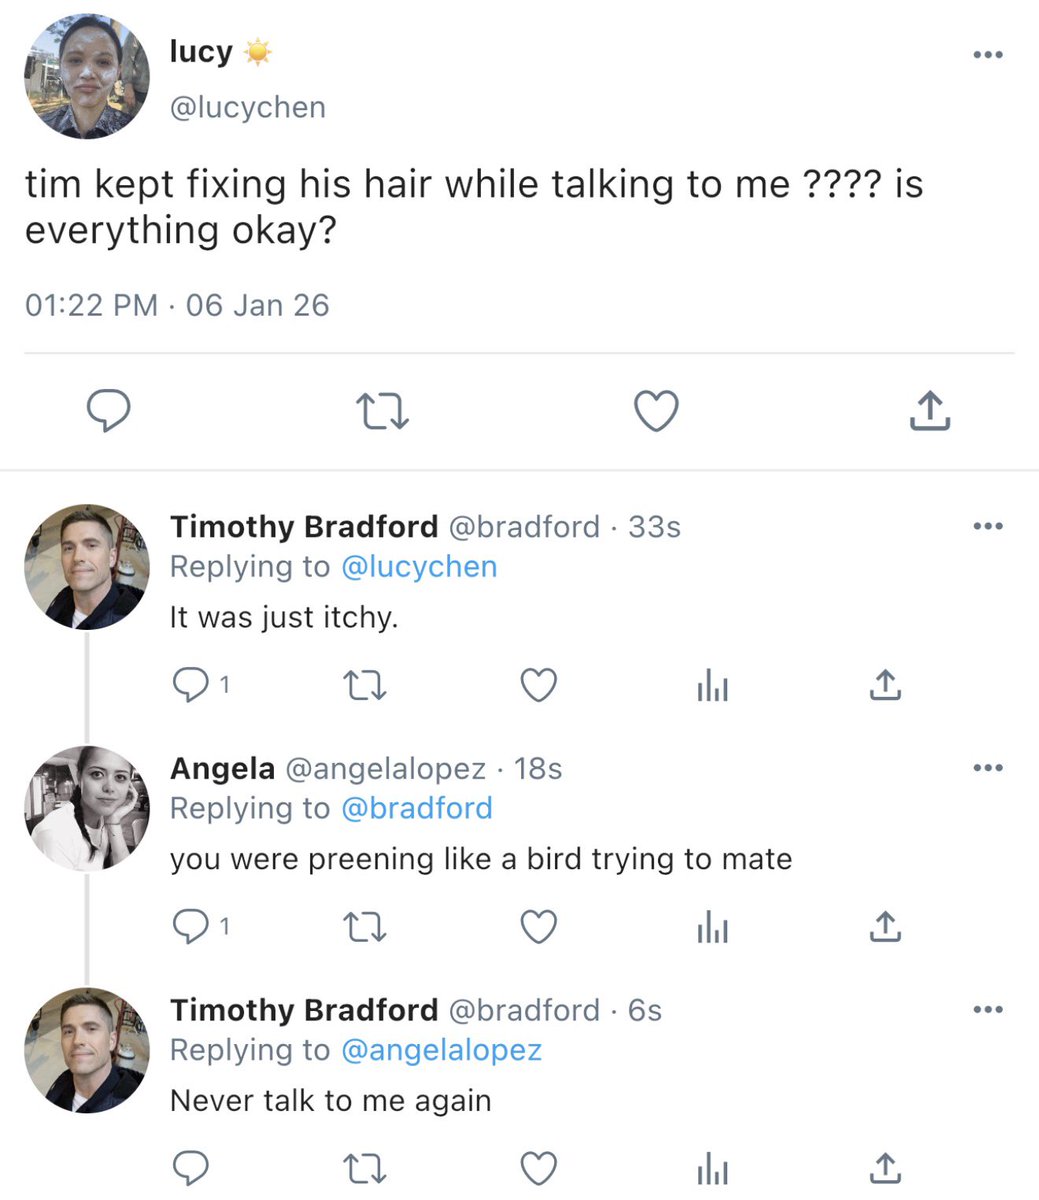Open Angela's profile avatar

tap(87, 808)
